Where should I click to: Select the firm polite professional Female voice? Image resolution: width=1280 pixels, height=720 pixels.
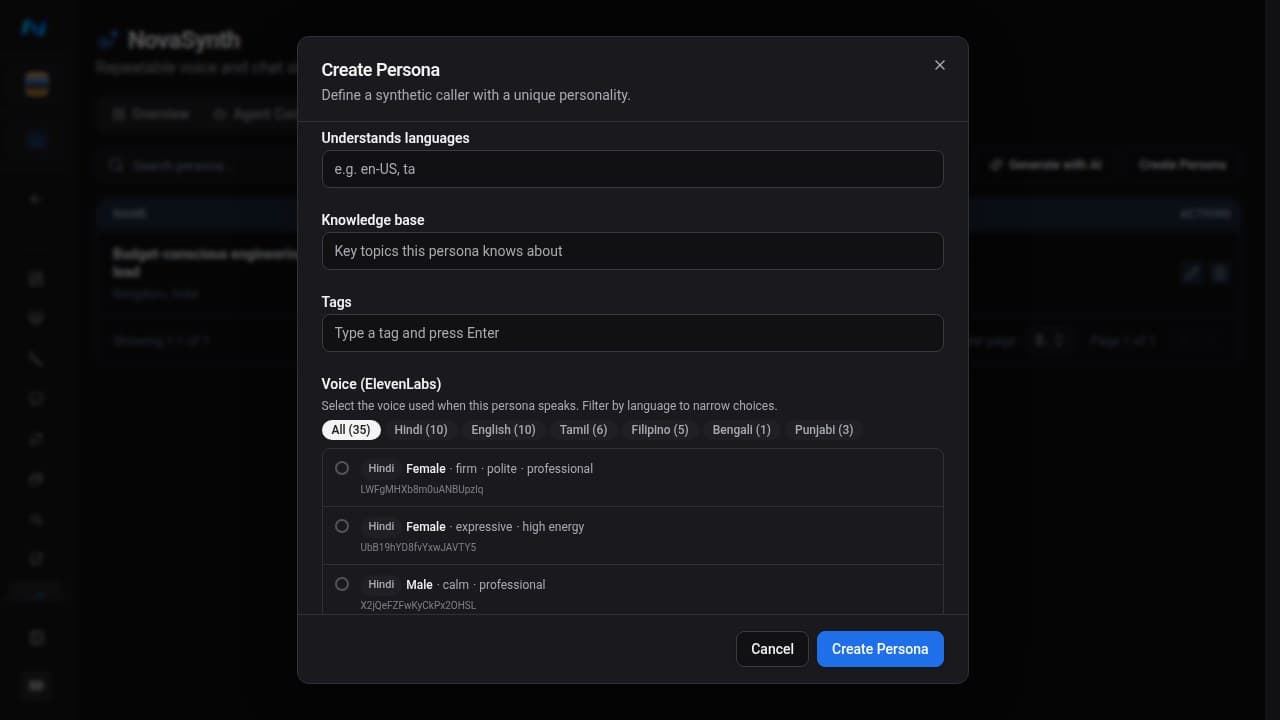click(x=342, y=468)
